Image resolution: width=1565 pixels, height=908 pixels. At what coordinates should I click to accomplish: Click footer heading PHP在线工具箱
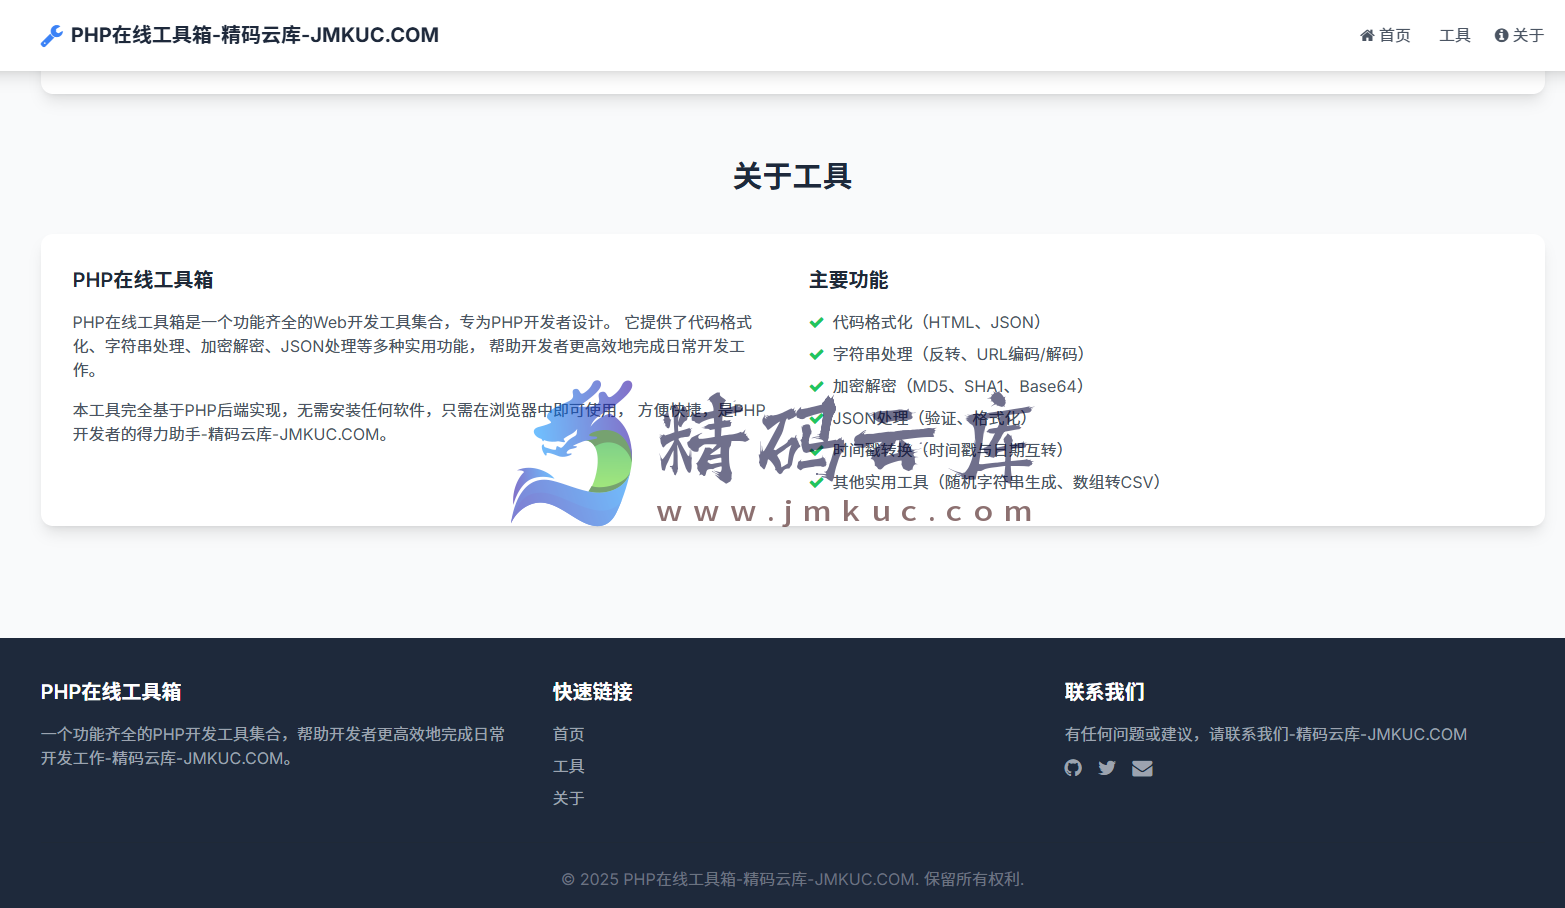click(x=111, y=692)
